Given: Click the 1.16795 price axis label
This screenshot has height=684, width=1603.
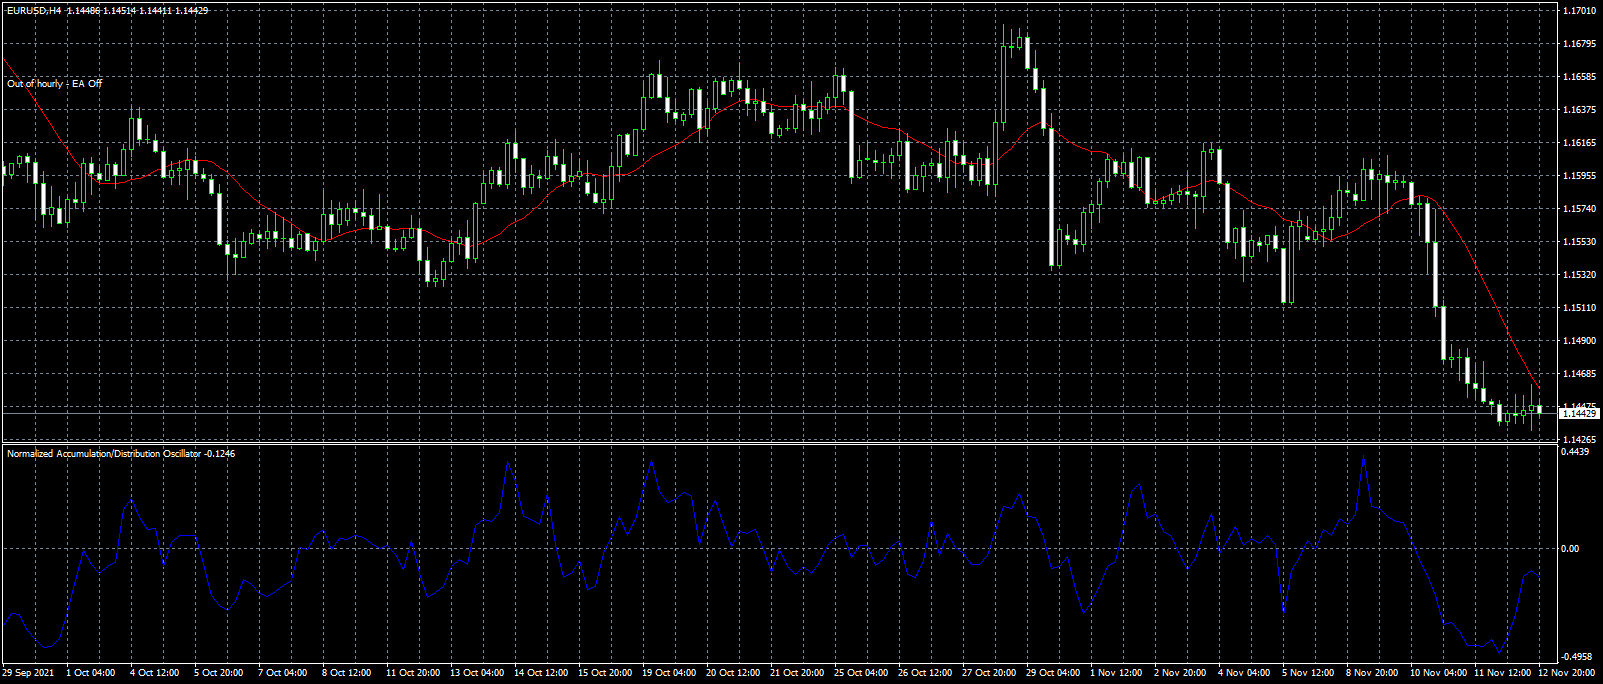Looking at the screenshot, I should point(1579,44).
